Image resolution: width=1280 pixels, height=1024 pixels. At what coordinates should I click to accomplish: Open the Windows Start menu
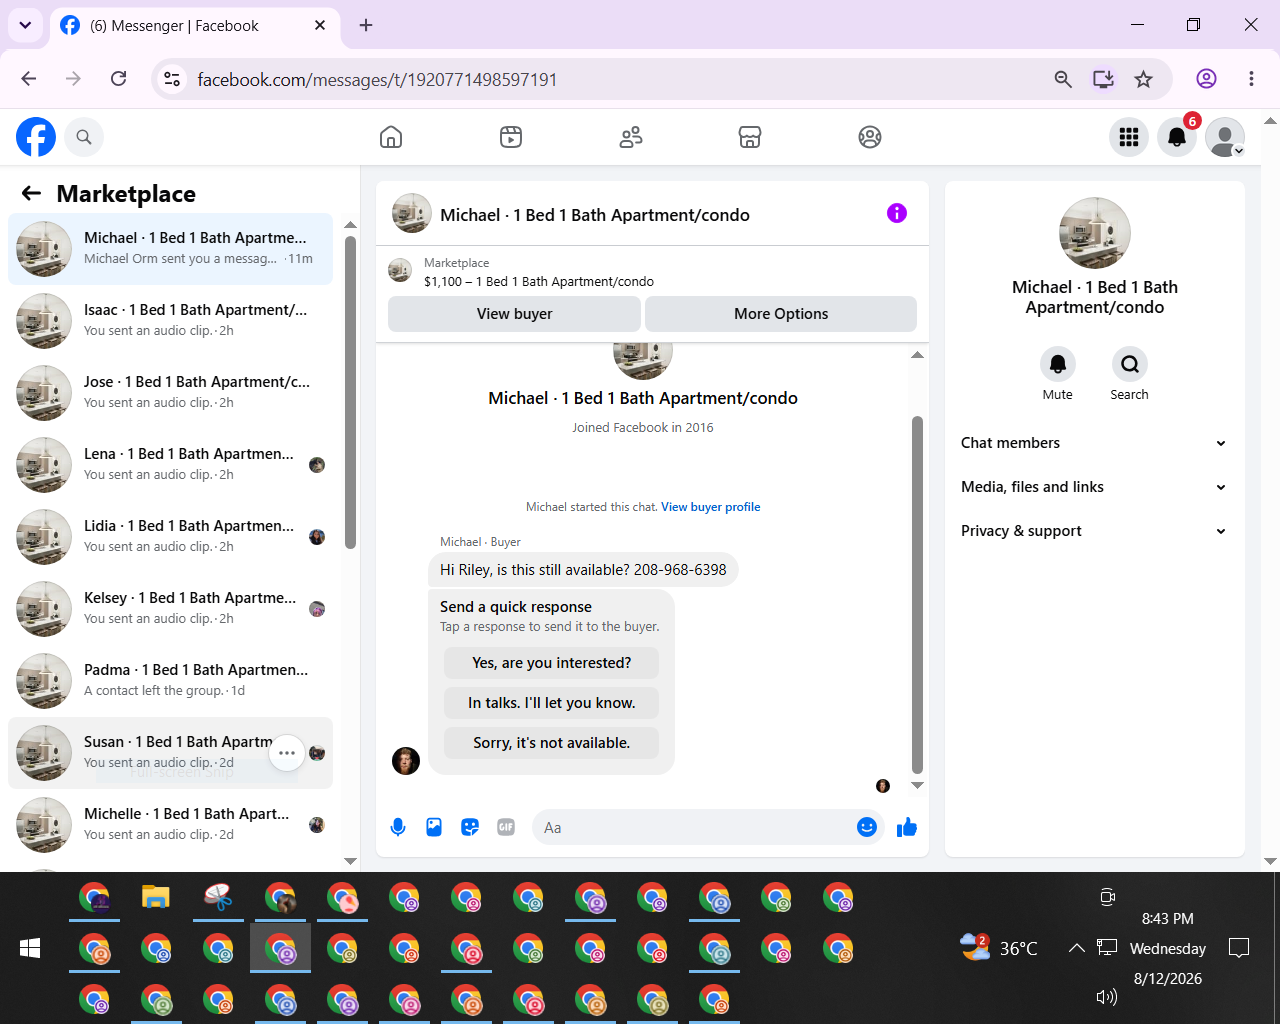[x=30, y=948]
